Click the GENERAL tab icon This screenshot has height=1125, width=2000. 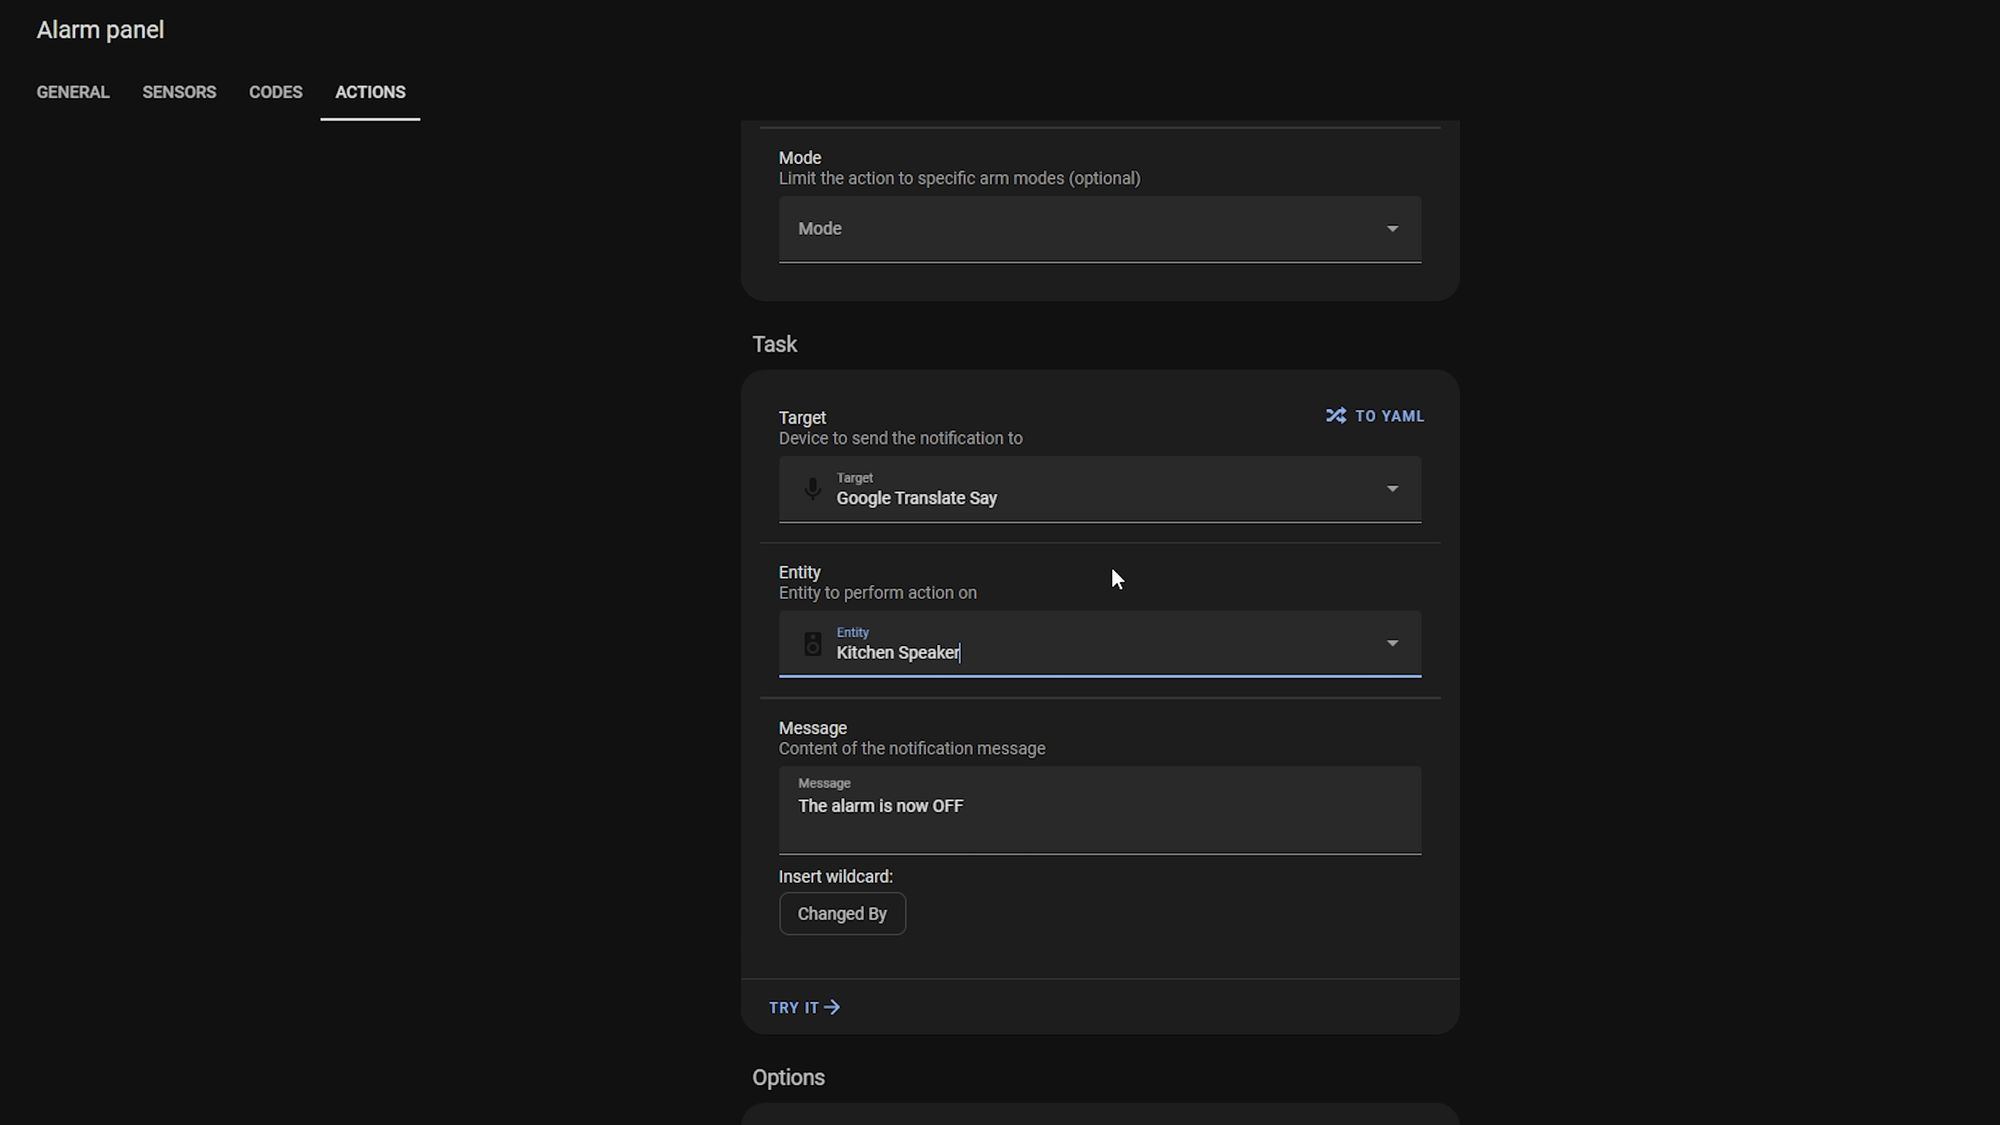(x=71, y=92)
